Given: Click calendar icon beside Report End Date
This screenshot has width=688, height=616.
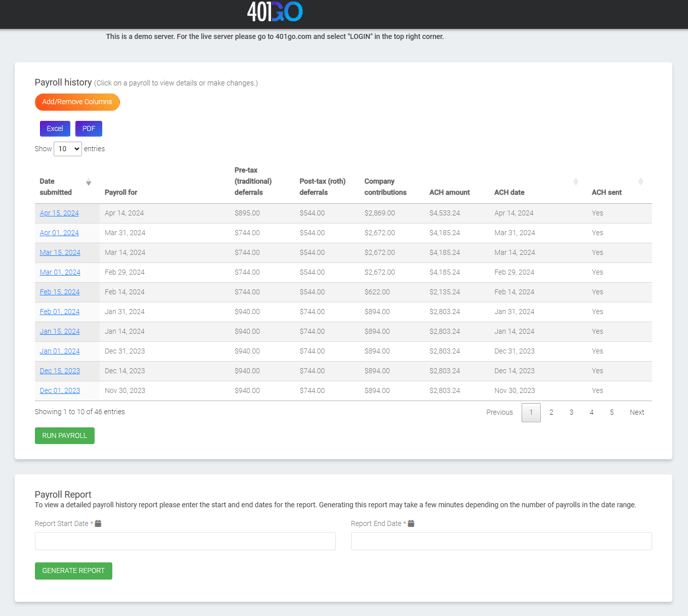Looking at the screenshot, I should click(411, 524).
